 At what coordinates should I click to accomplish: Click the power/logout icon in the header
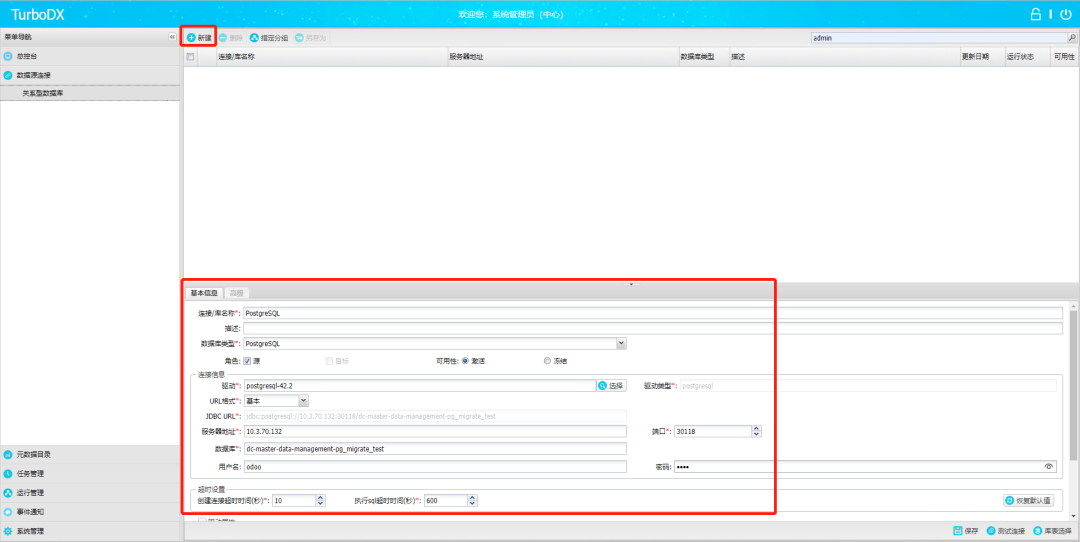[1066, 14]
